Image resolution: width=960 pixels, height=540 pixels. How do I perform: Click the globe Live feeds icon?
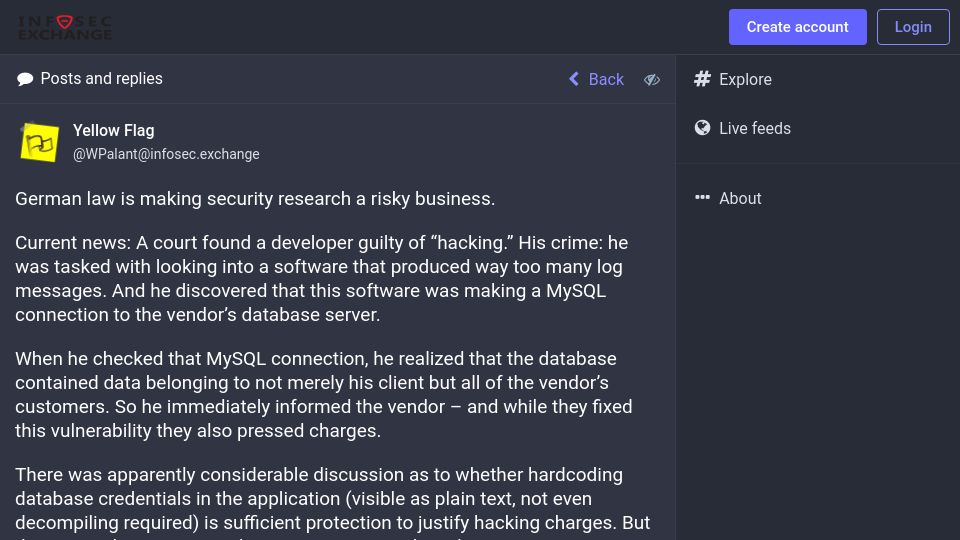[702, 127]
